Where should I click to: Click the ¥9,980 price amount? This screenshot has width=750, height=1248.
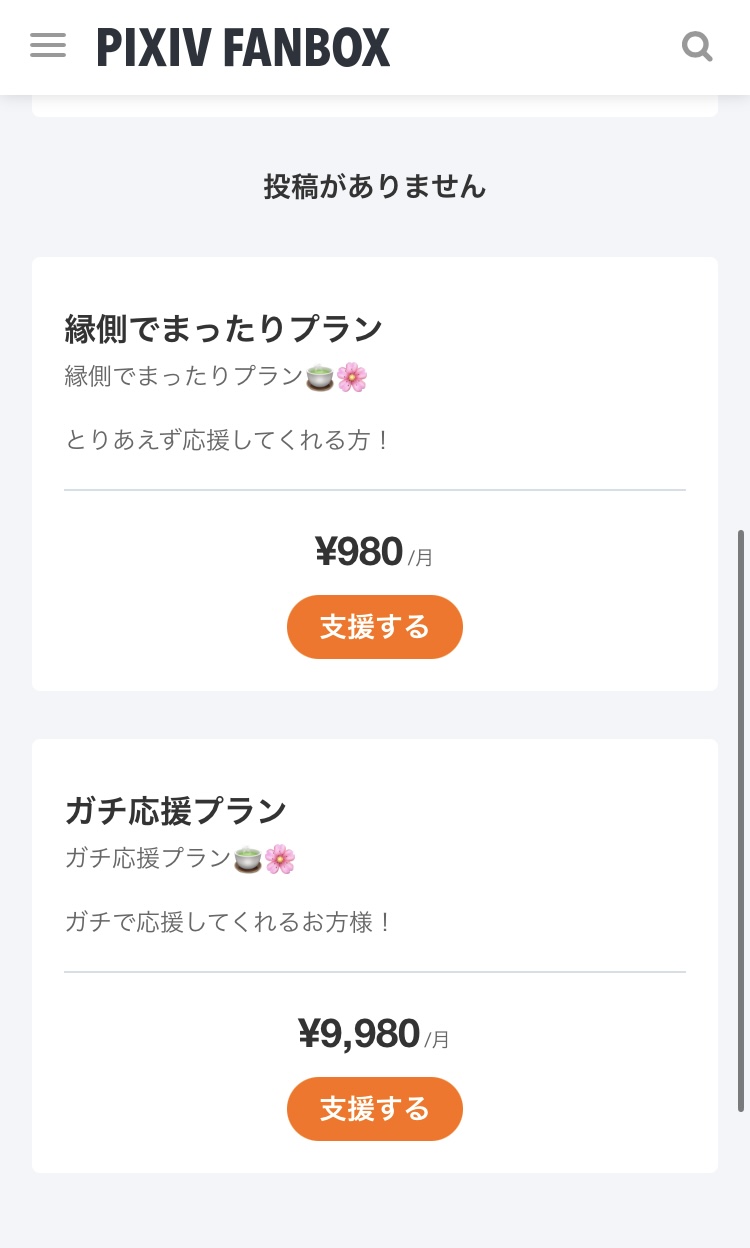click(x=359, y=1033)
